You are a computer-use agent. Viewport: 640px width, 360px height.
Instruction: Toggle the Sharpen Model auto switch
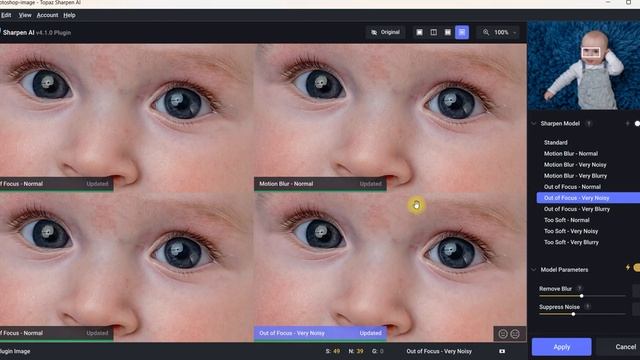point(637,123)
